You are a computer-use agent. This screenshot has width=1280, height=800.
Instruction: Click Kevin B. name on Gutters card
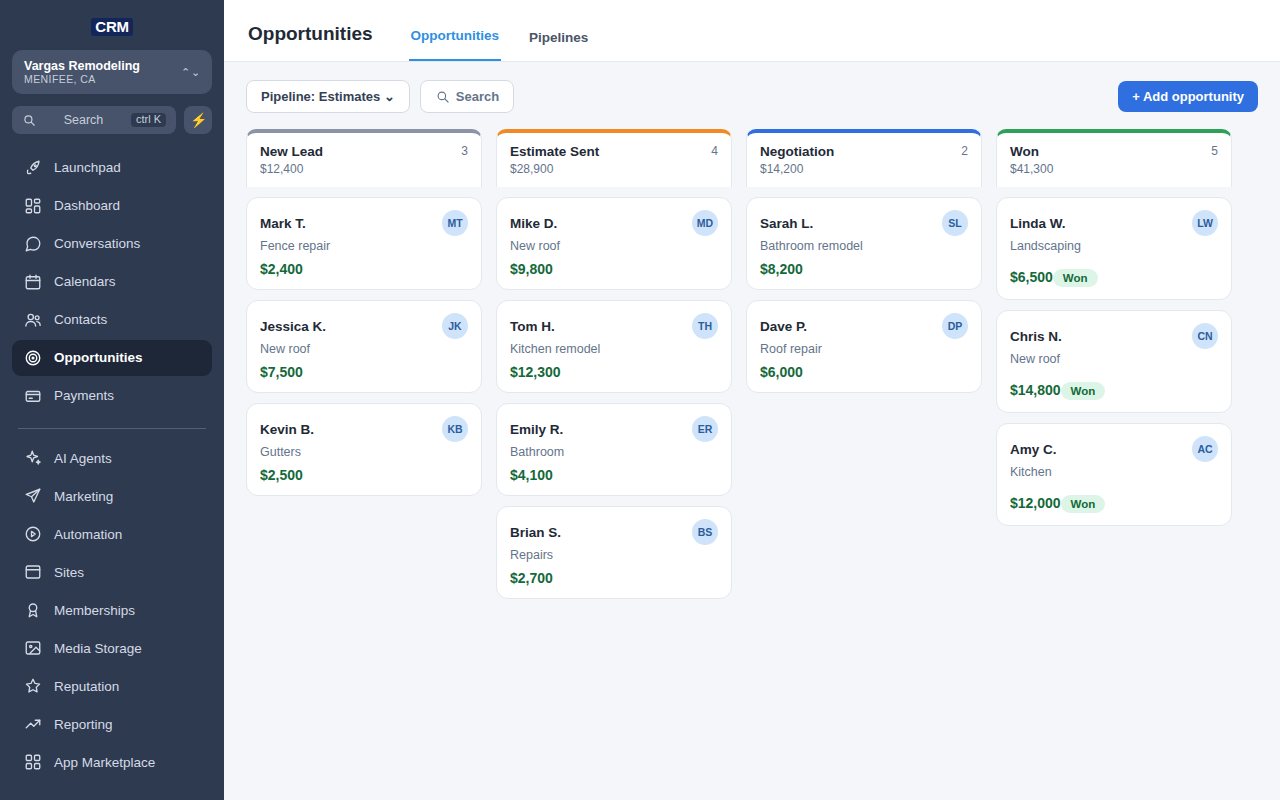point(287,430)
